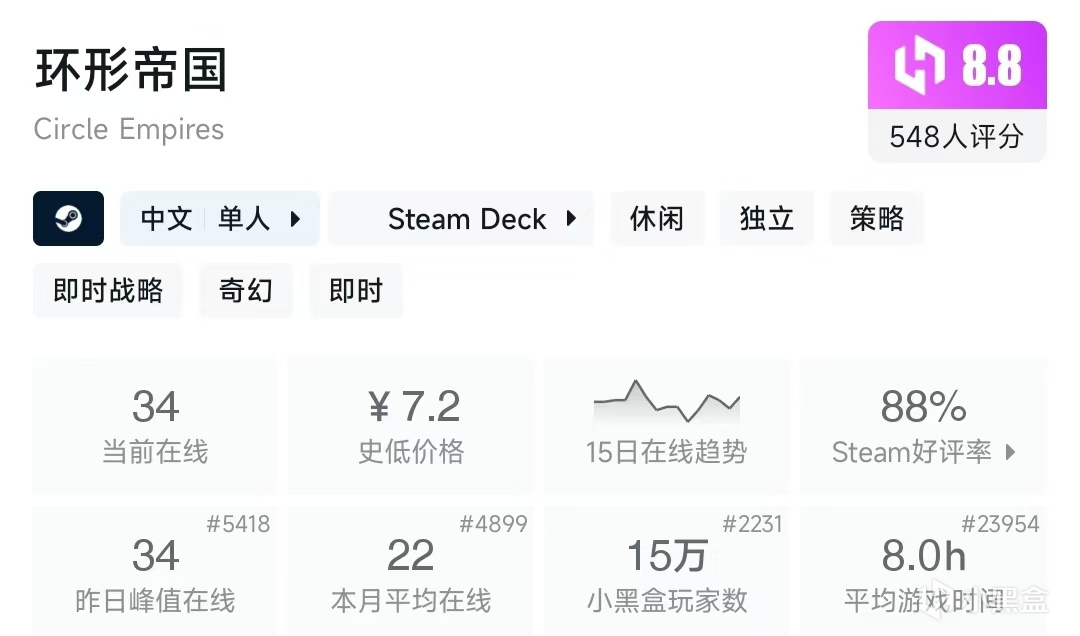The width and height of the screenshot is (1080, 636).
Task: Expand the Steam Deck compatibility arrow
Action: [572, 218]
